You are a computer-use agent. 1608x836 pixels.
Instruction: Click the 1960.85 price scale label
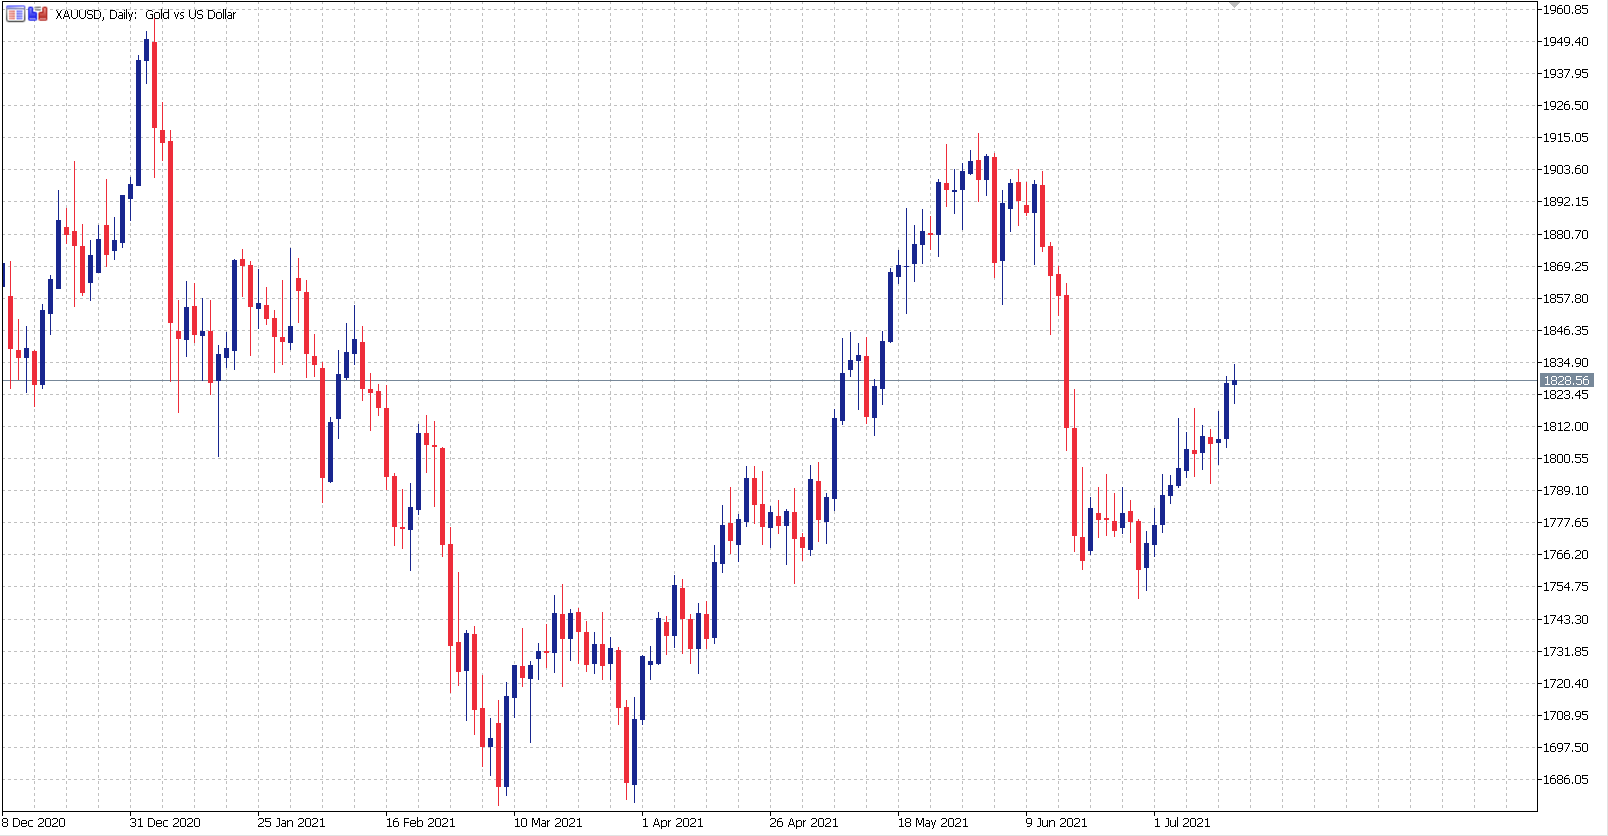1565,10
